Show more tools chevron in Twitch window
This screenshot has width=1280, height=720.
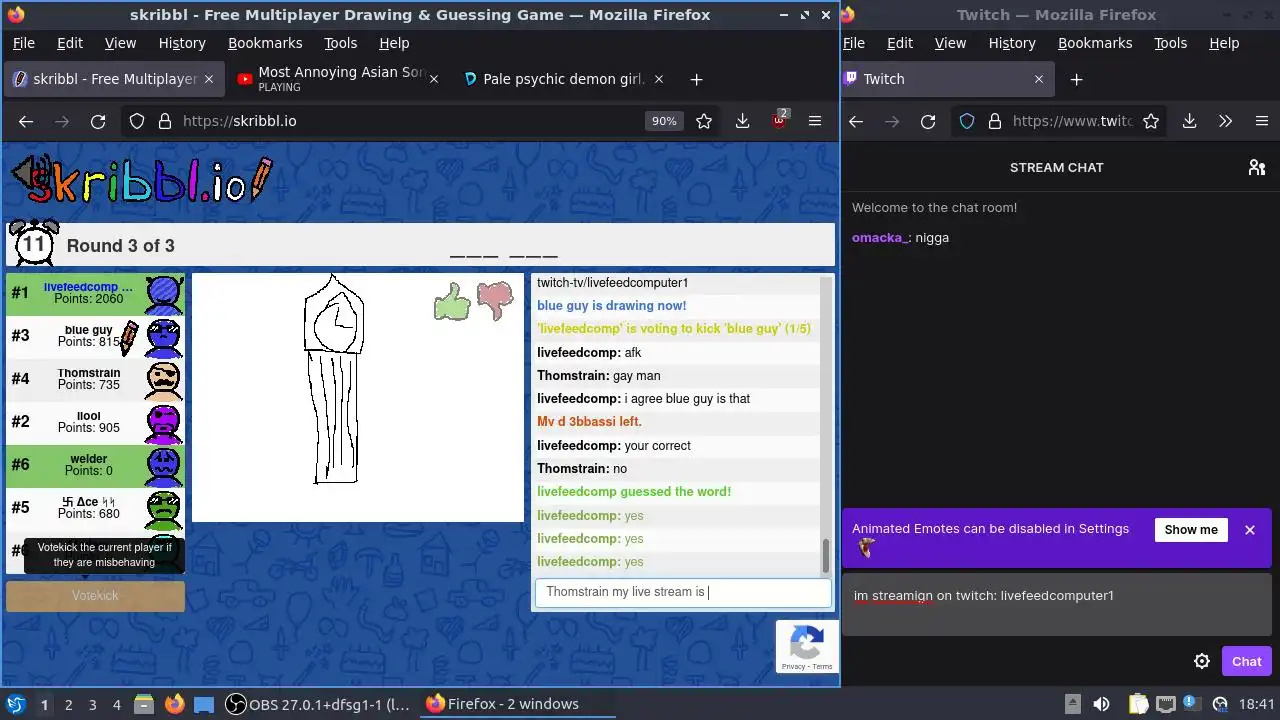click(x=1225, y=121)
